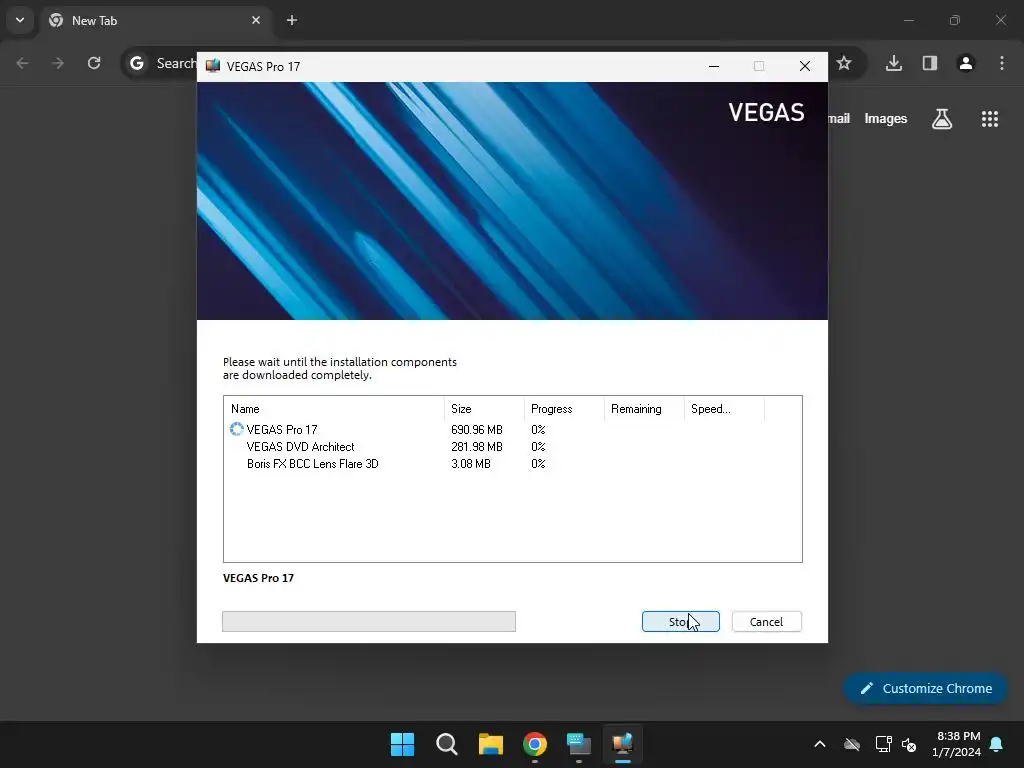Image resolution: width=1024 pixels, height=768 pixels.
Task: Click the 281.98 MB size value
Action: coord(477,447)
